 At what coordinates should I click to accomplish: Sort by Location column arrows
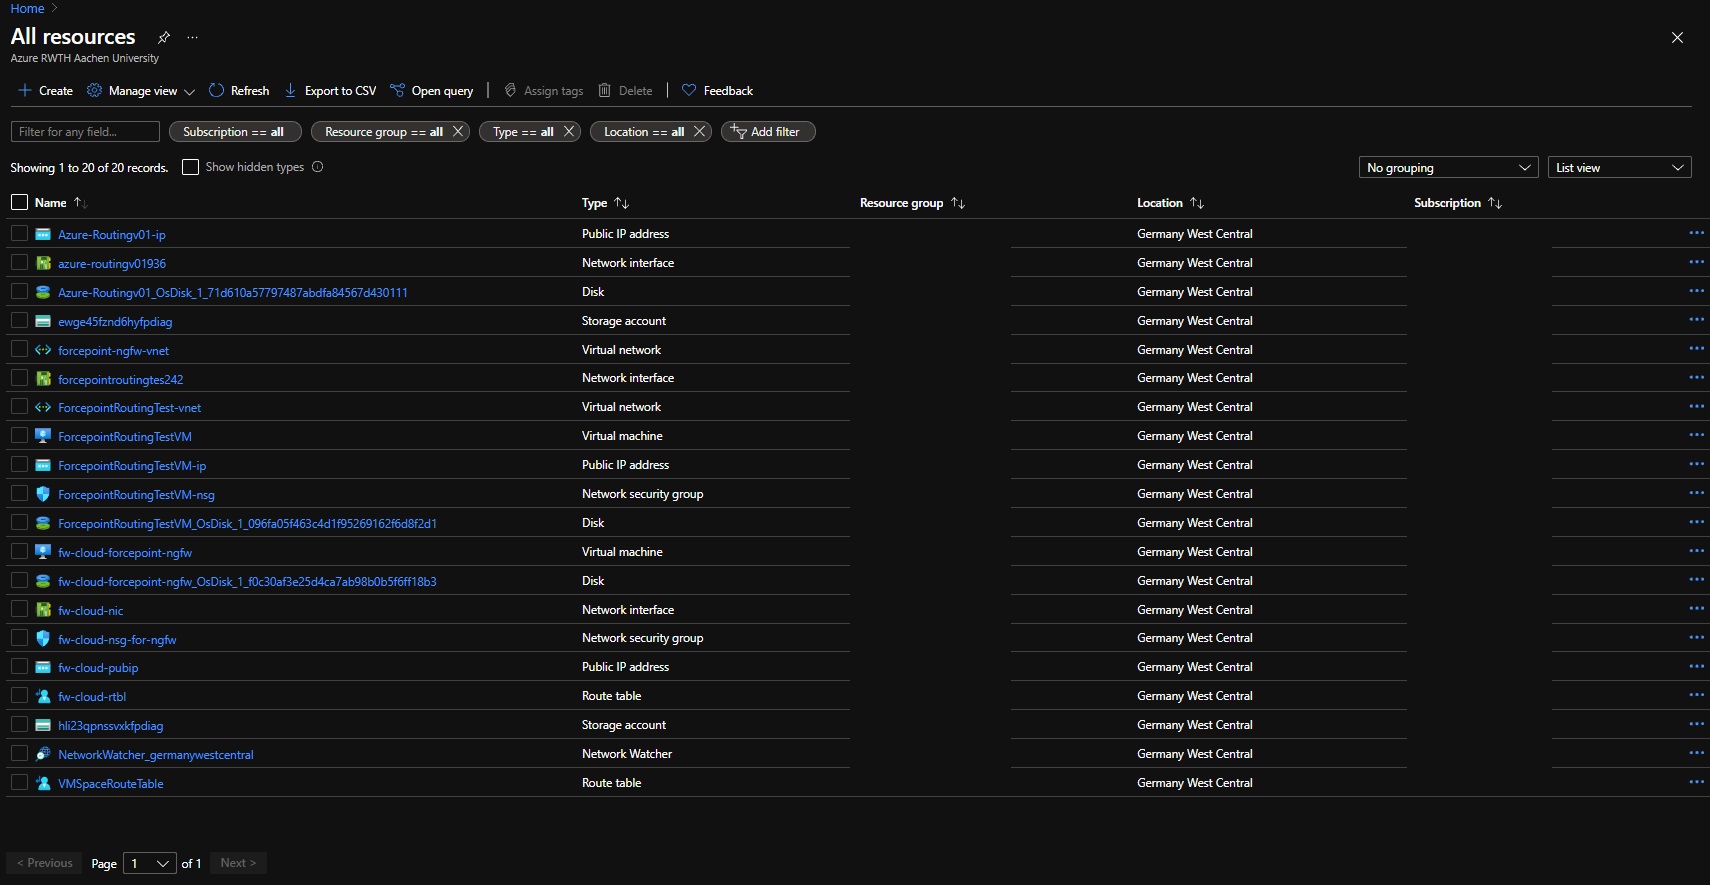pos(1197,203)
